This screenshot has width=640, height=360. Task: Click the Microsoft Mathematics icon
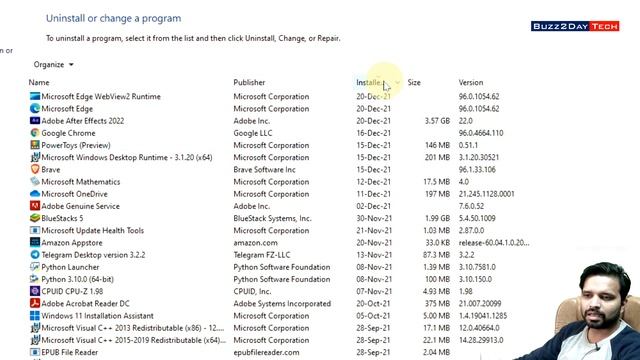click(x=35, y=182)
